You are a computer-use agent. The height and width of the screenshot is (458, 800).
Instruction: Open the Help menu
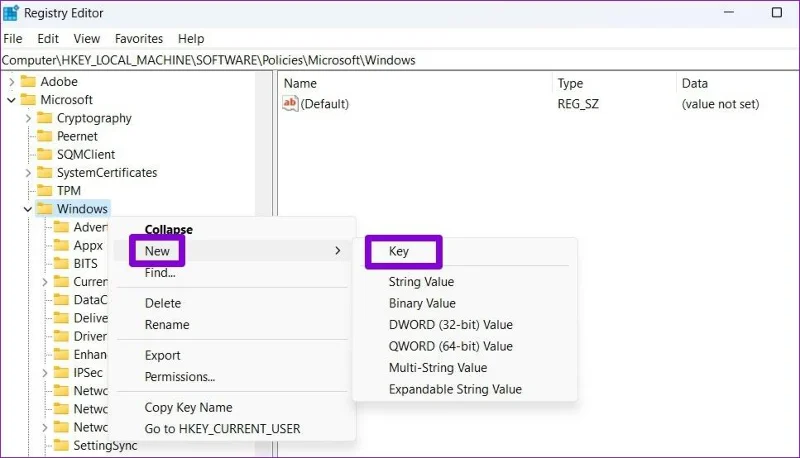pos(191,39)
